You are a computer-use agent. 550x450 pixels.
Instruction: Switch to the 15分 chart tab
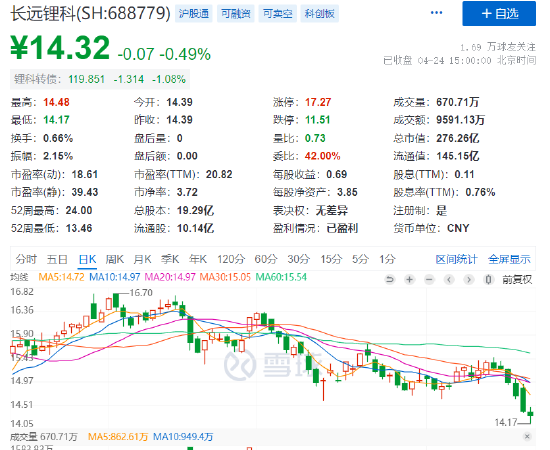click(x=331, y=260)
